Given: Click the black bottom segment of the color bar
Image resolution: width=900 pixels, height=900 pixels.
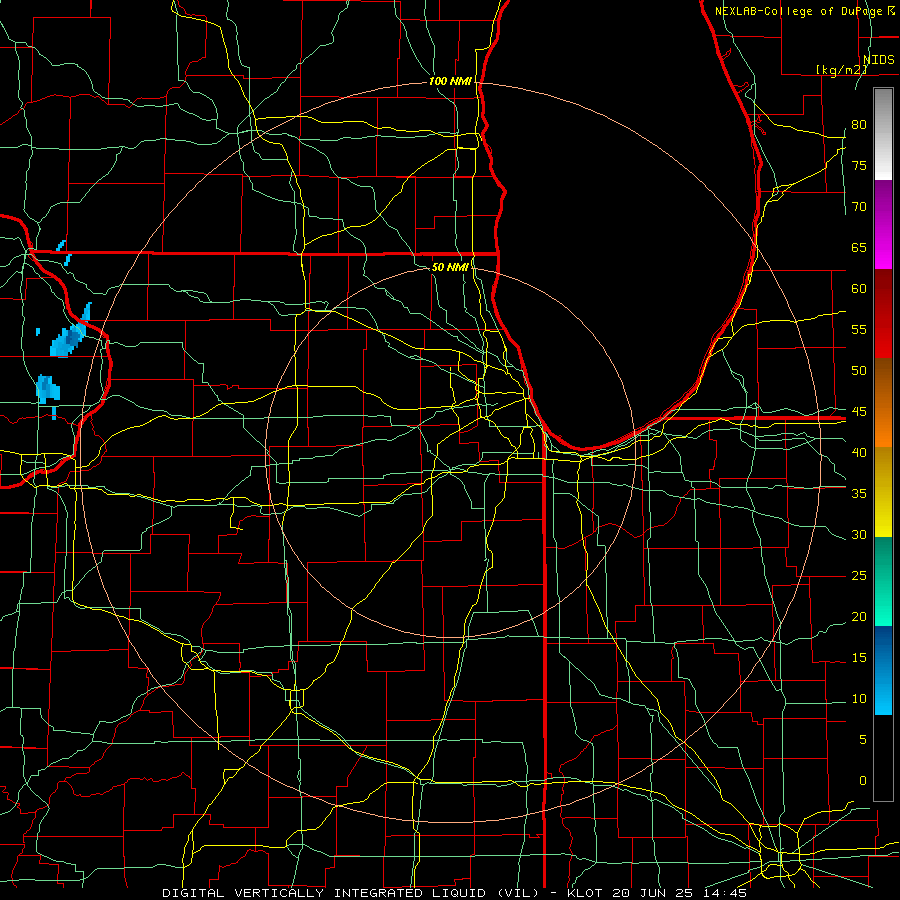Looking at the screenshot, I should [x=883, y=758].
